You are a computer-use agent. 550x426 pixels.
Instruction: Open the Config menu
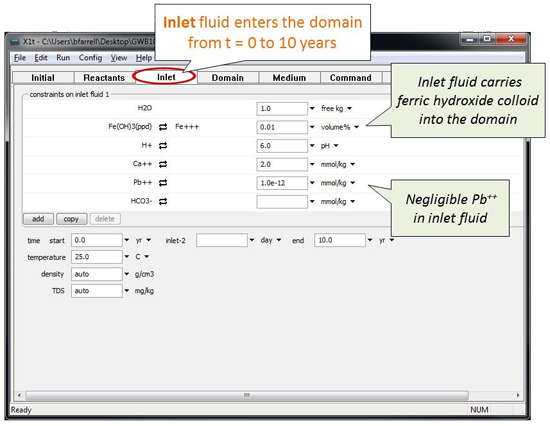90,58
